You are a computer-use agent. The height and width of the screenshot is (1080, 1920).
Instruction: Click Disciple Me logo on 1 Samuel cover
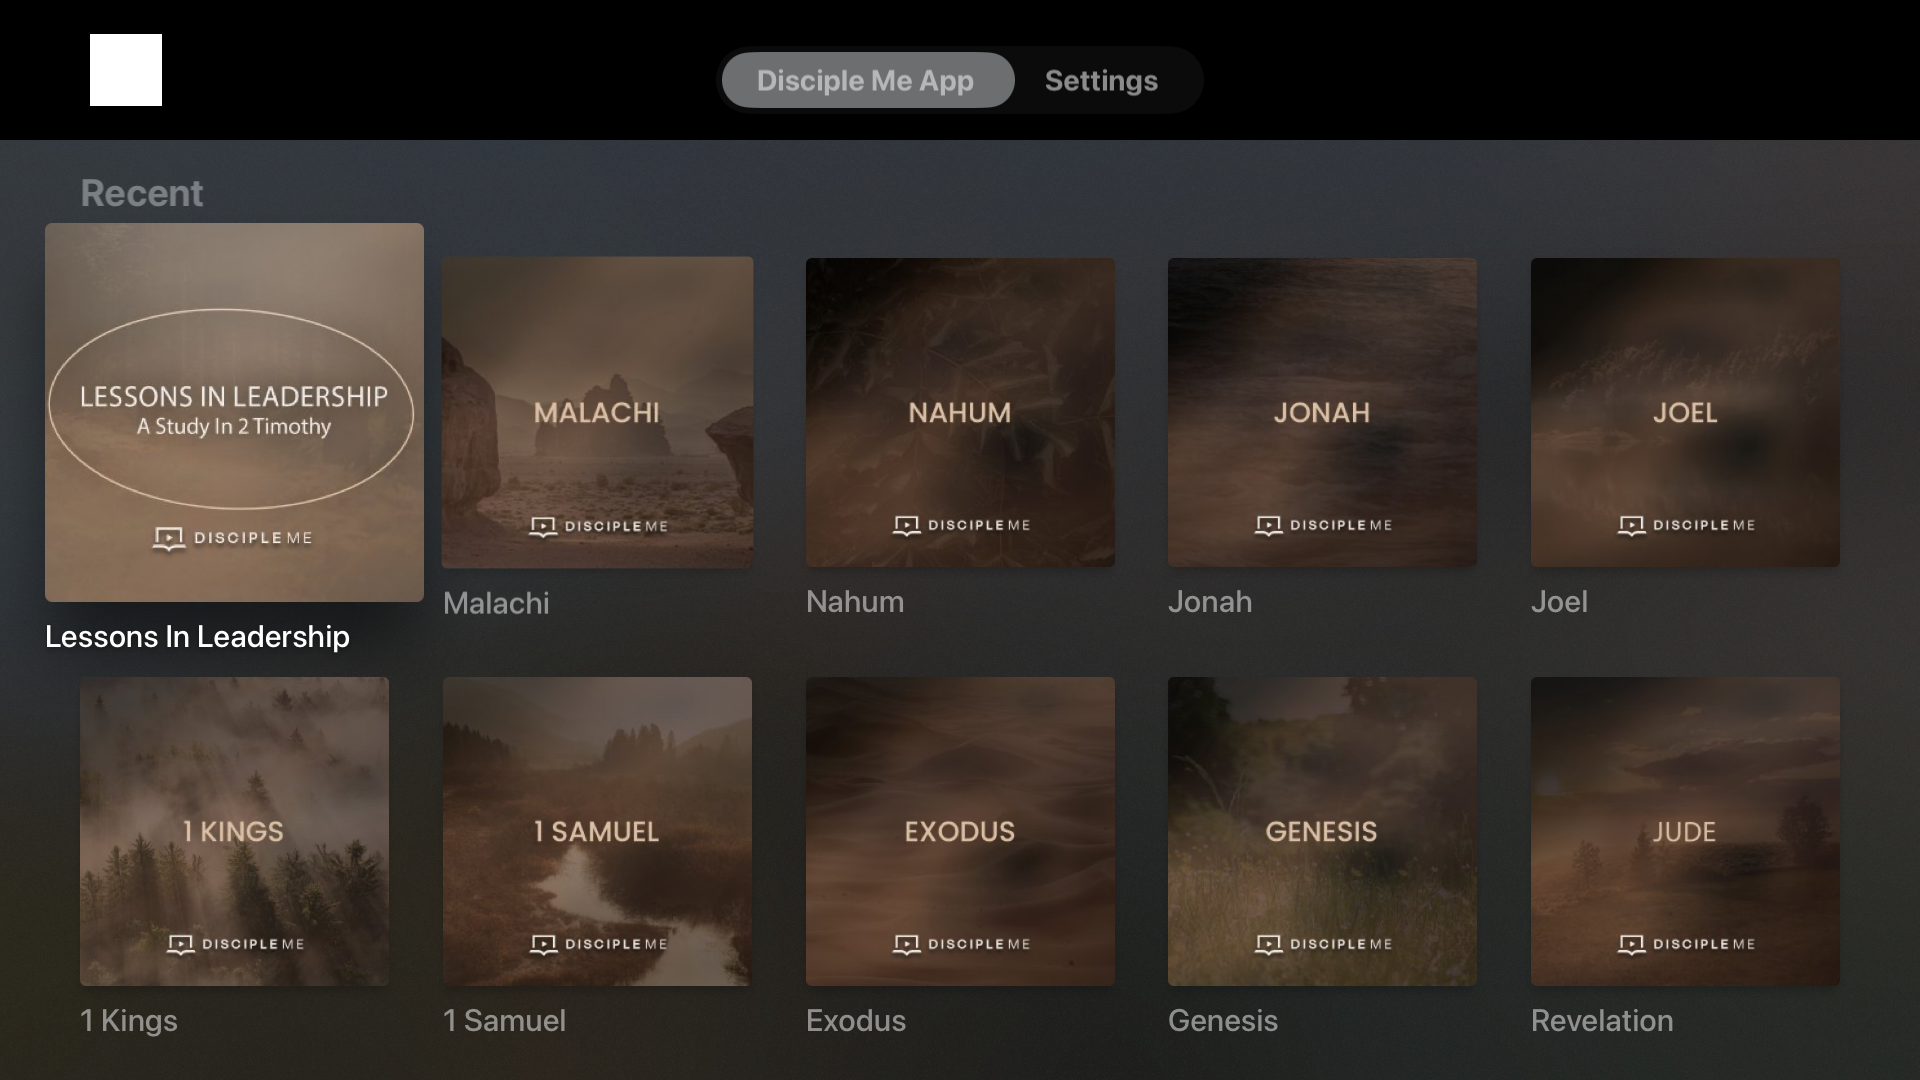(598, 944)
